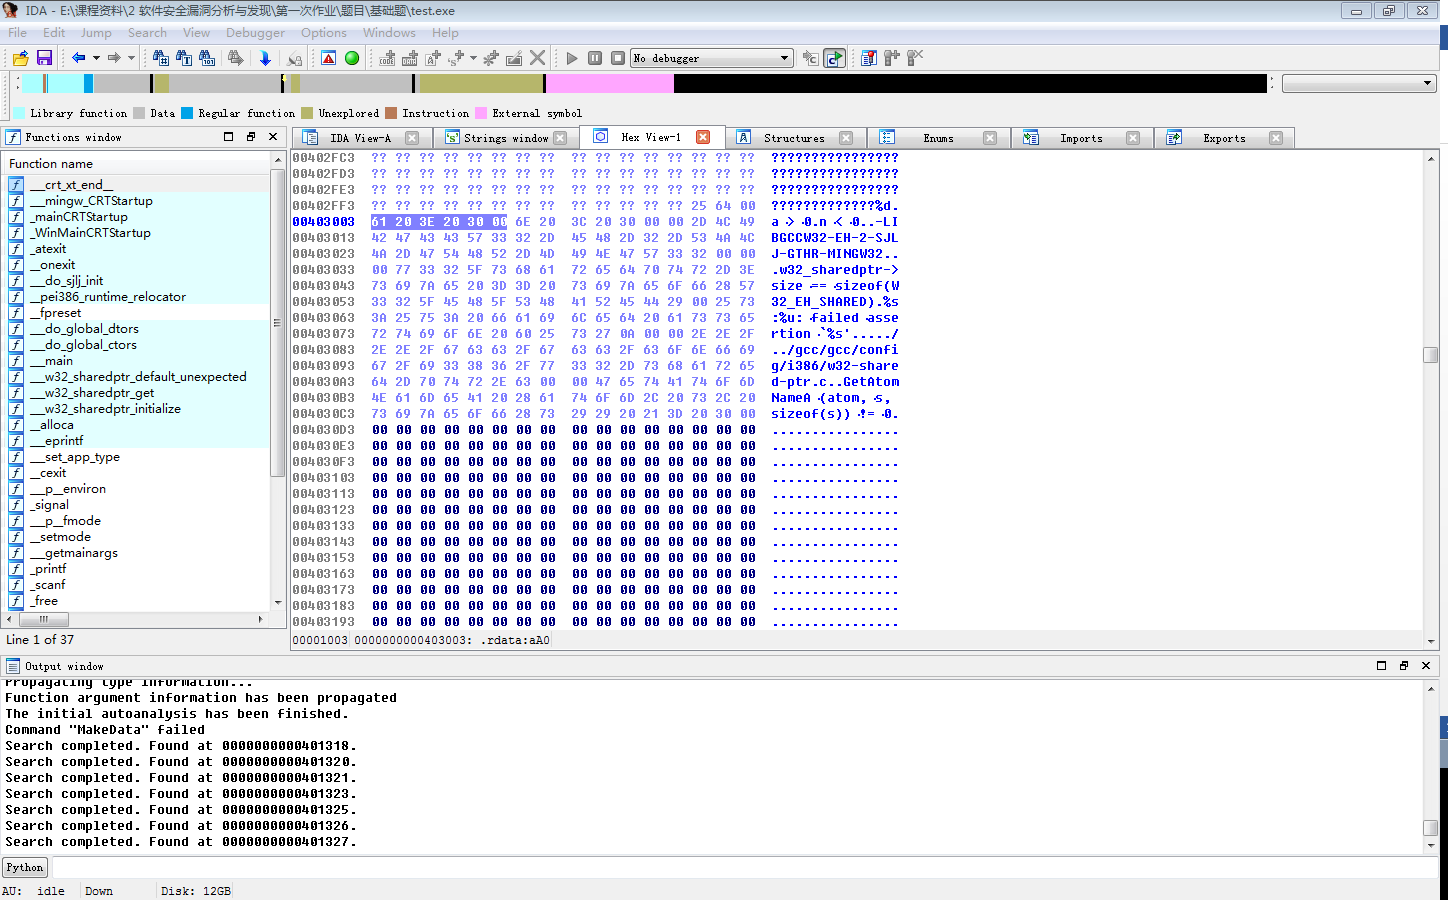Screen dimensions: 1448x900
Task: Click the start process play button
Action: click(x=572, y=58)
